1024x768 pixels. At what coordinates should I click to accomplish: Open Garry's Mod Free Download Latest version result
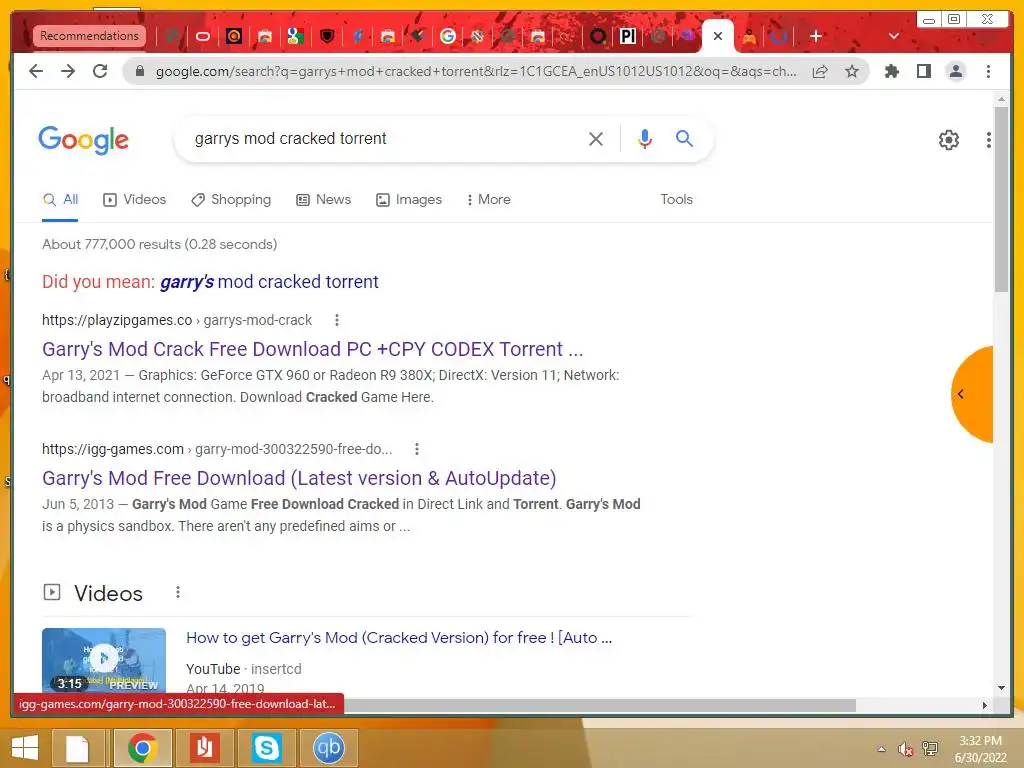click(299, 478)
